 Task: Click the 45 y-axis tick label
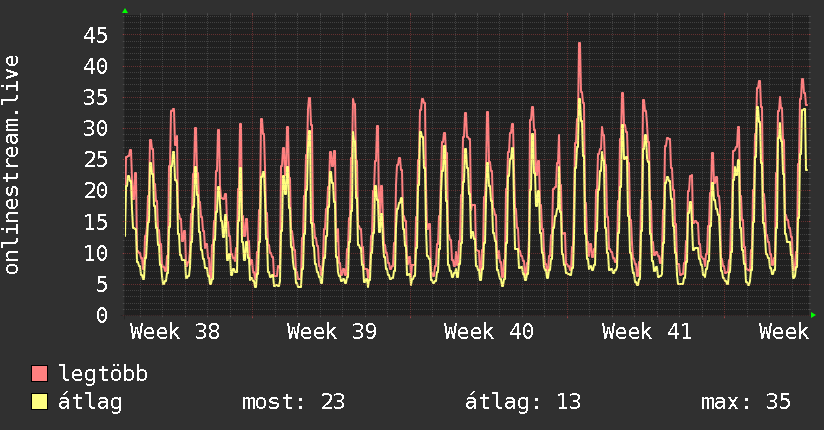[96, 36]
